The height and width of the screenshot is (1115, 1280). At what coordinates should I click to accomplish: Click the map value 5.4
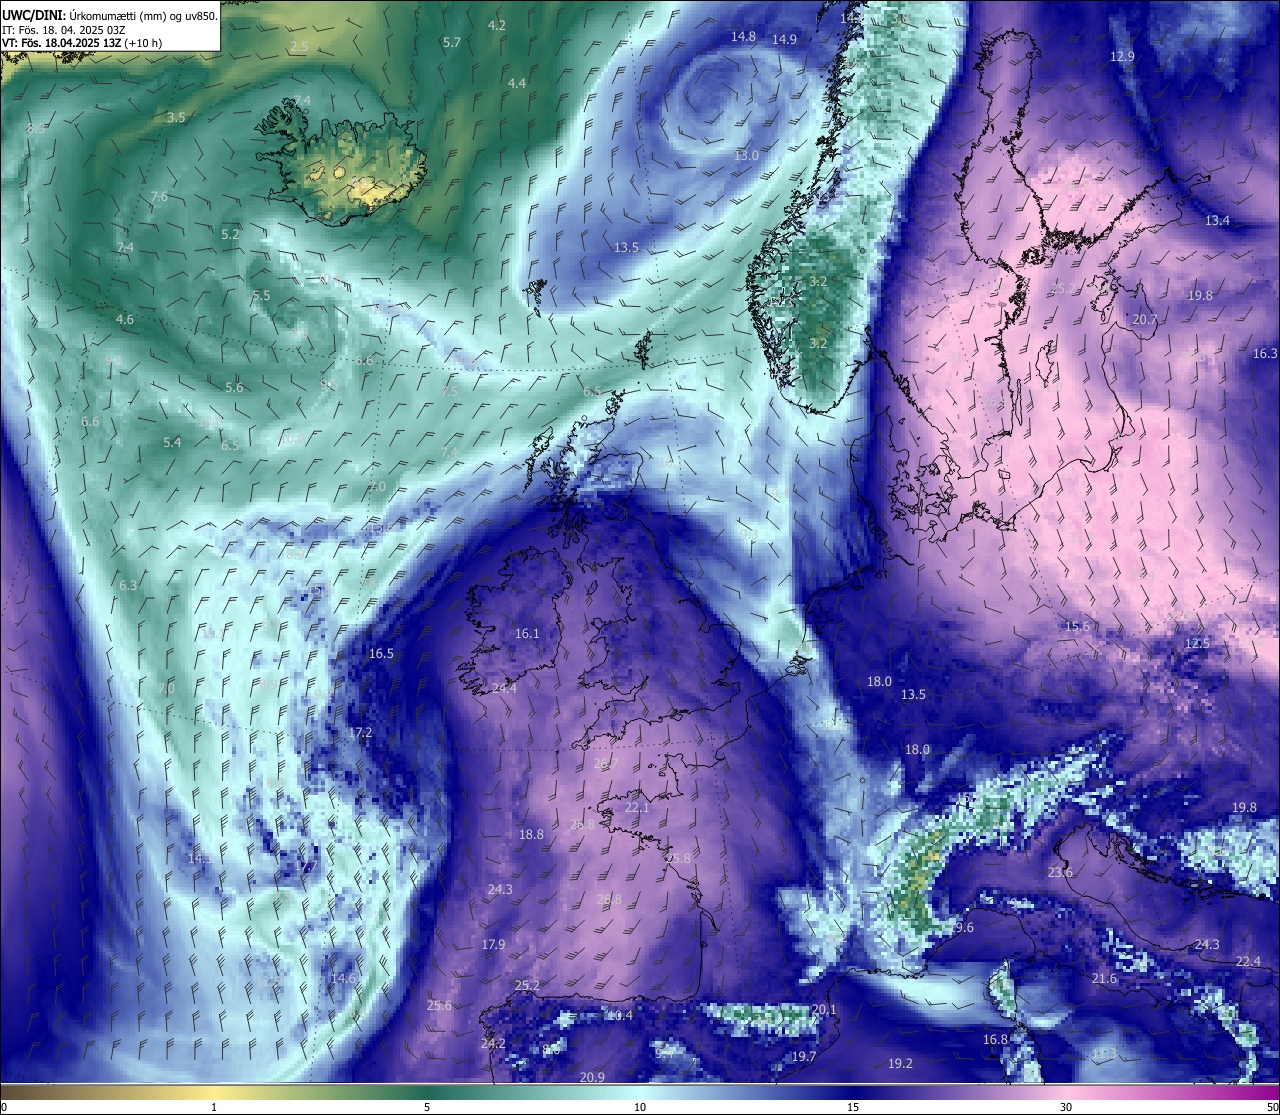[x=173, y=442]
